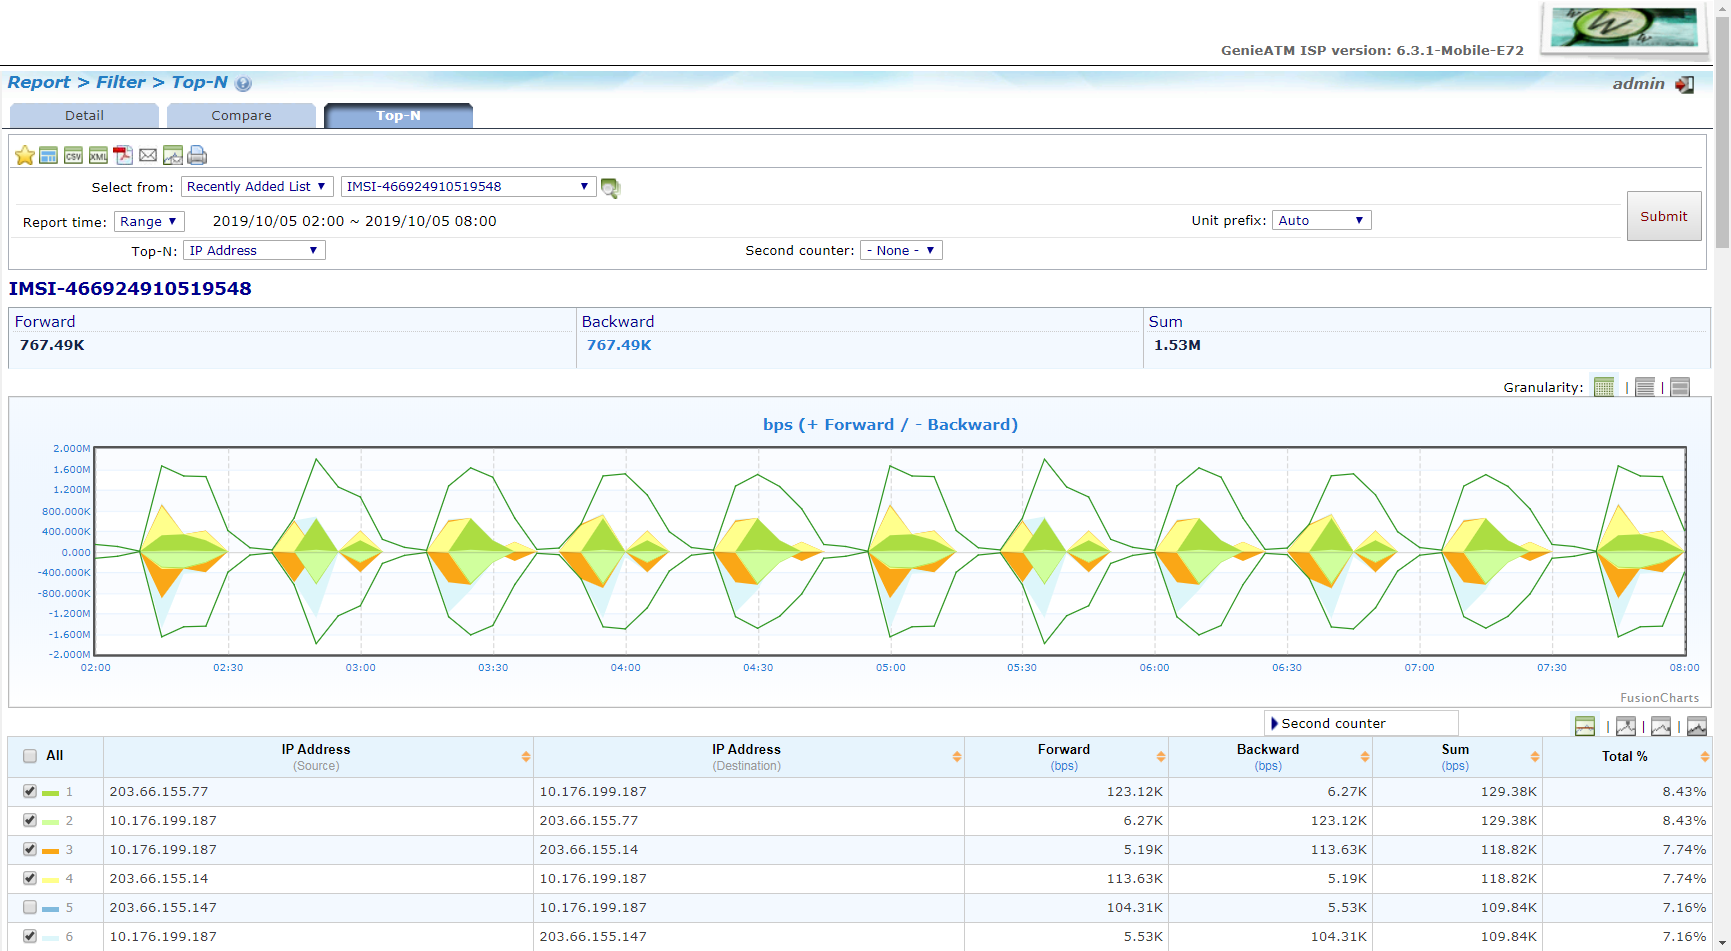Email the report via envelope icon
Viewport: 1731px width, 951px height.
(148, 155)
